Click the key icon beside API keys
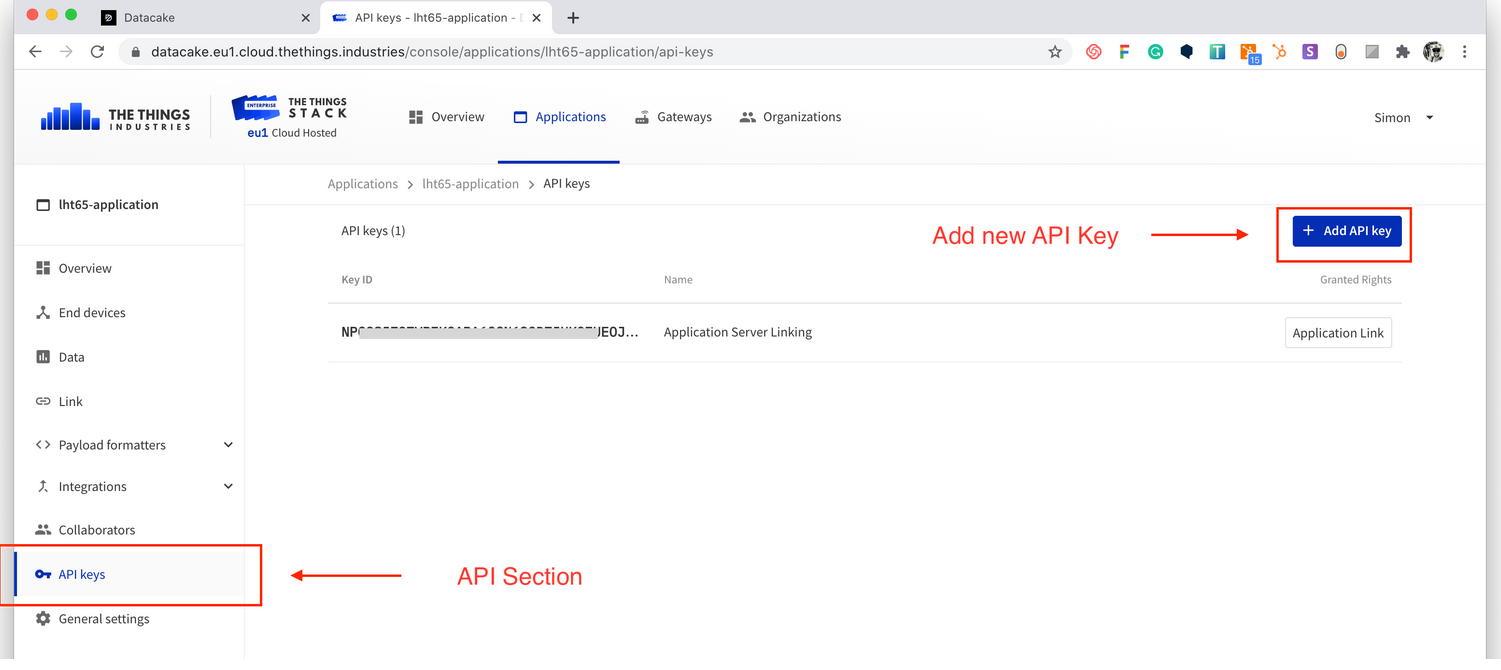Image resolution: width=1501 pixels, height=670 pixels. (x=43, y=574)
